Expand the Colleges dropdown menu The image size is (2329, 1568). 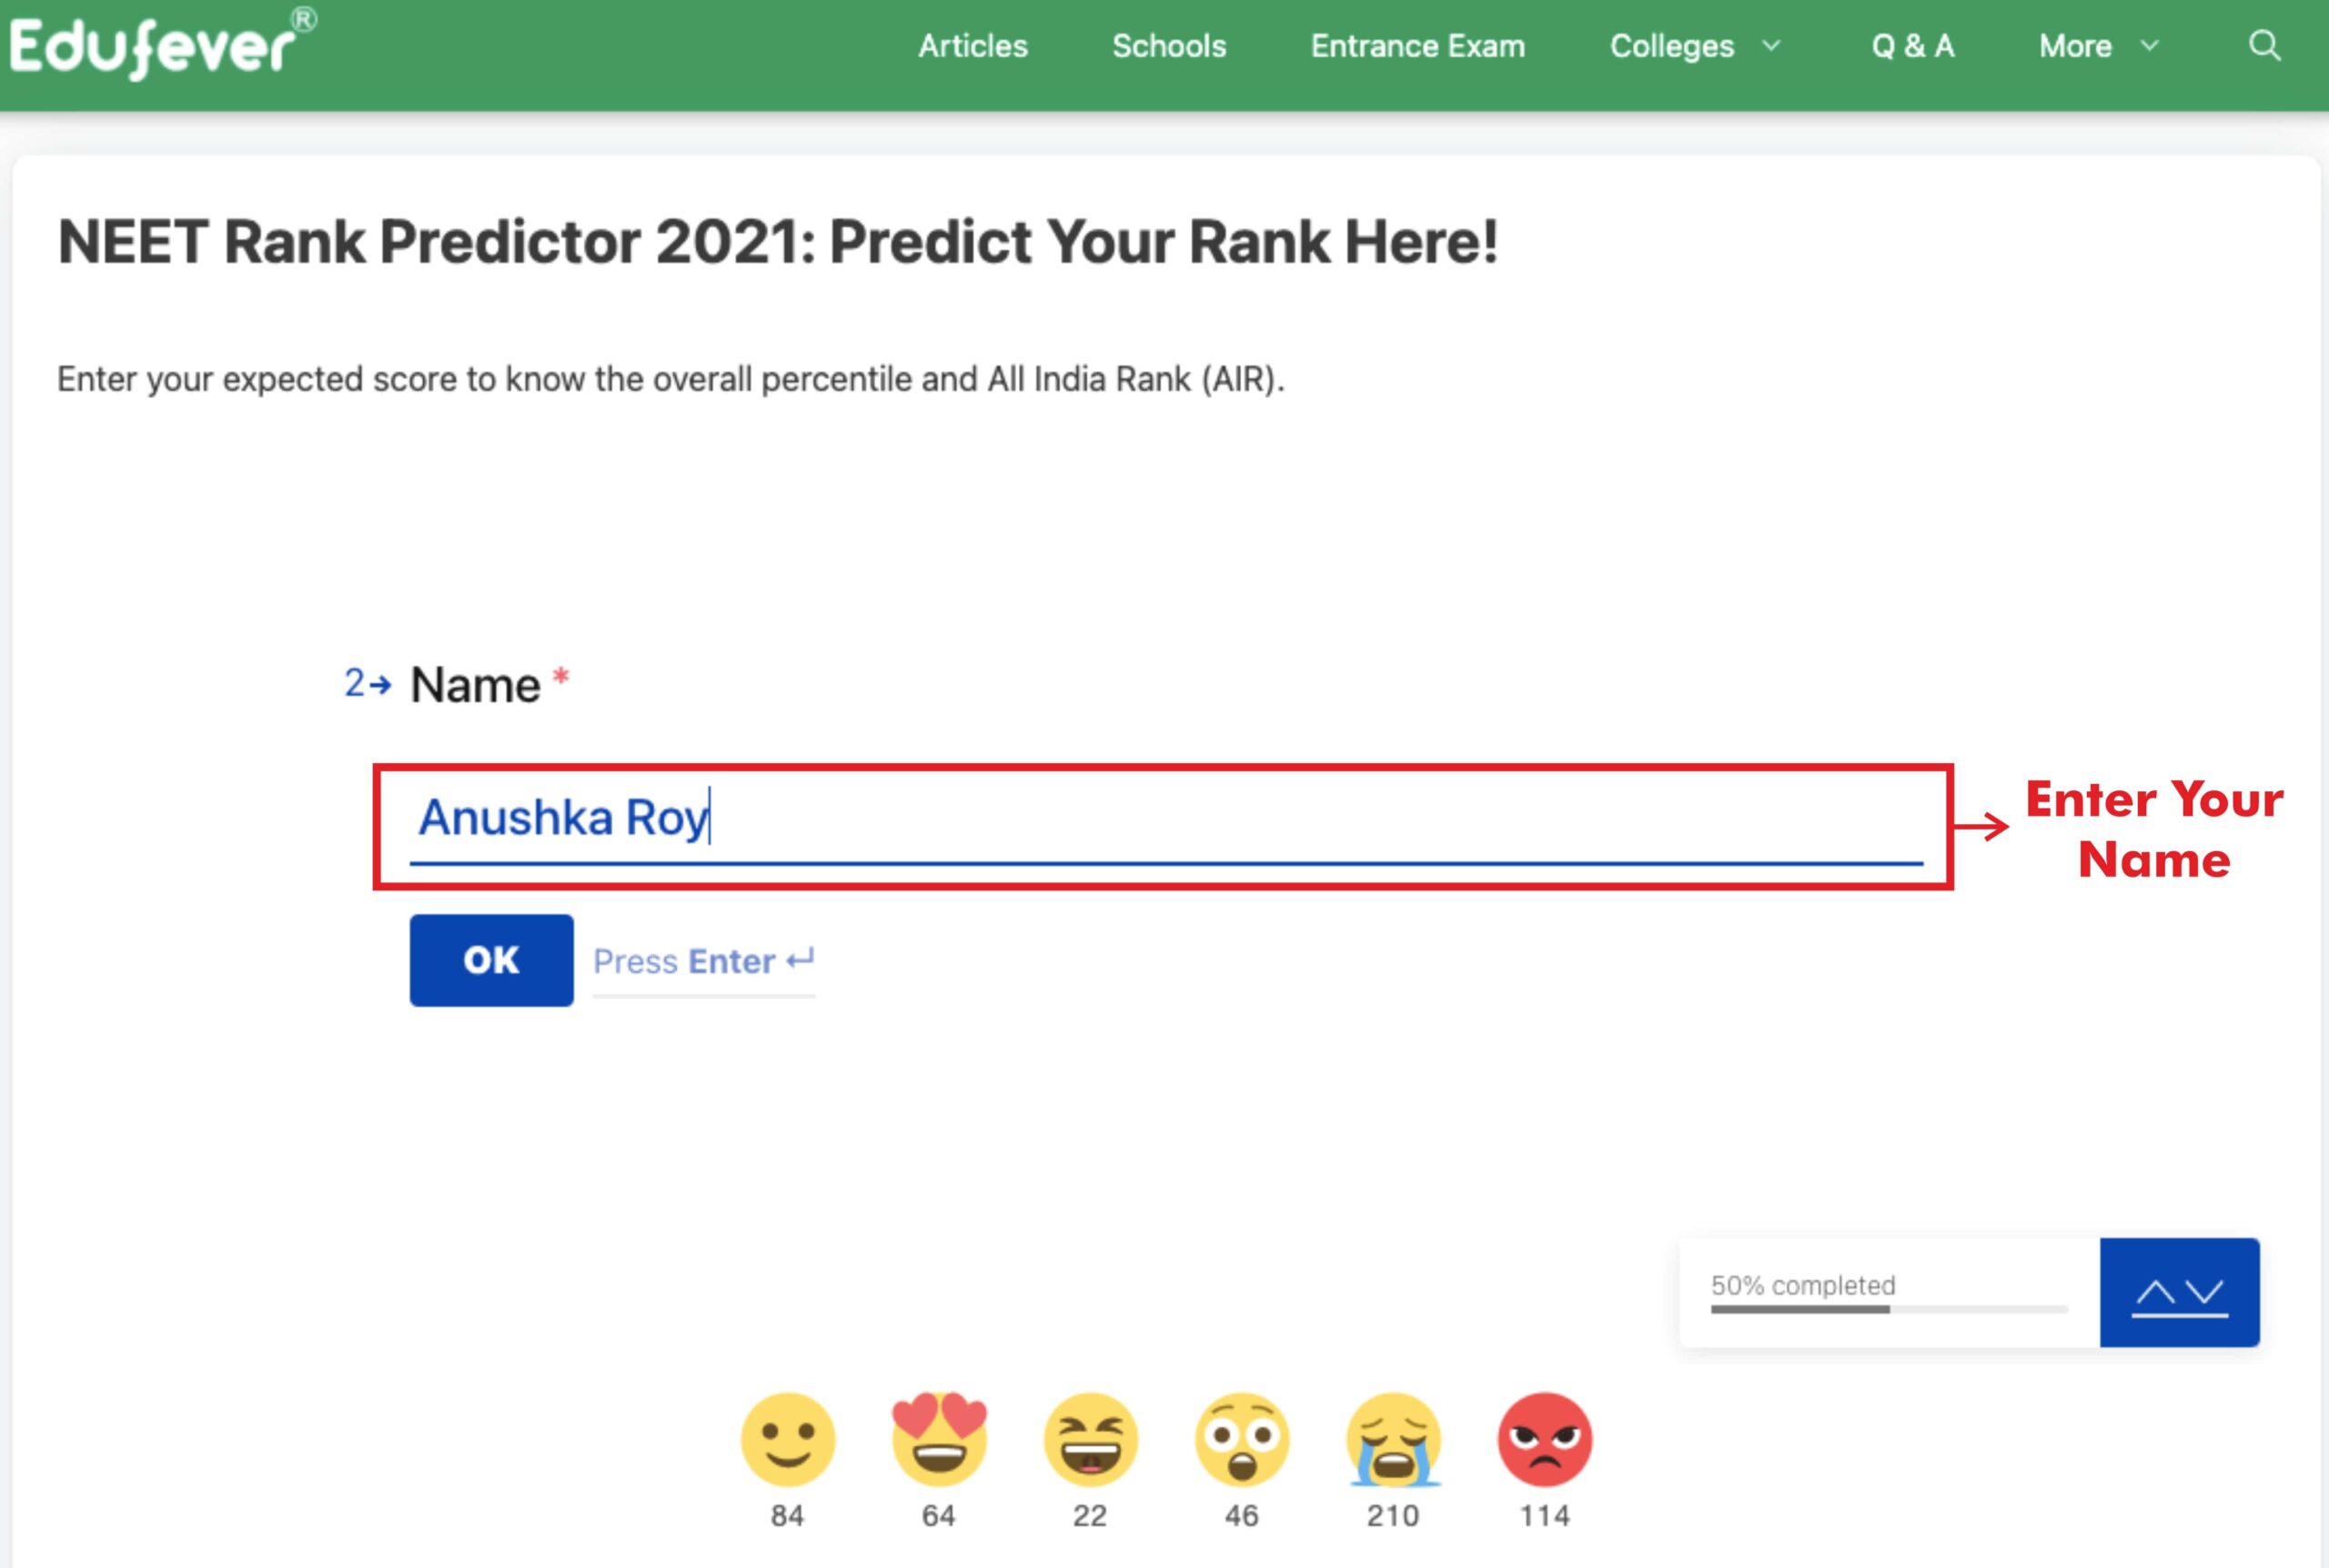1695,46
